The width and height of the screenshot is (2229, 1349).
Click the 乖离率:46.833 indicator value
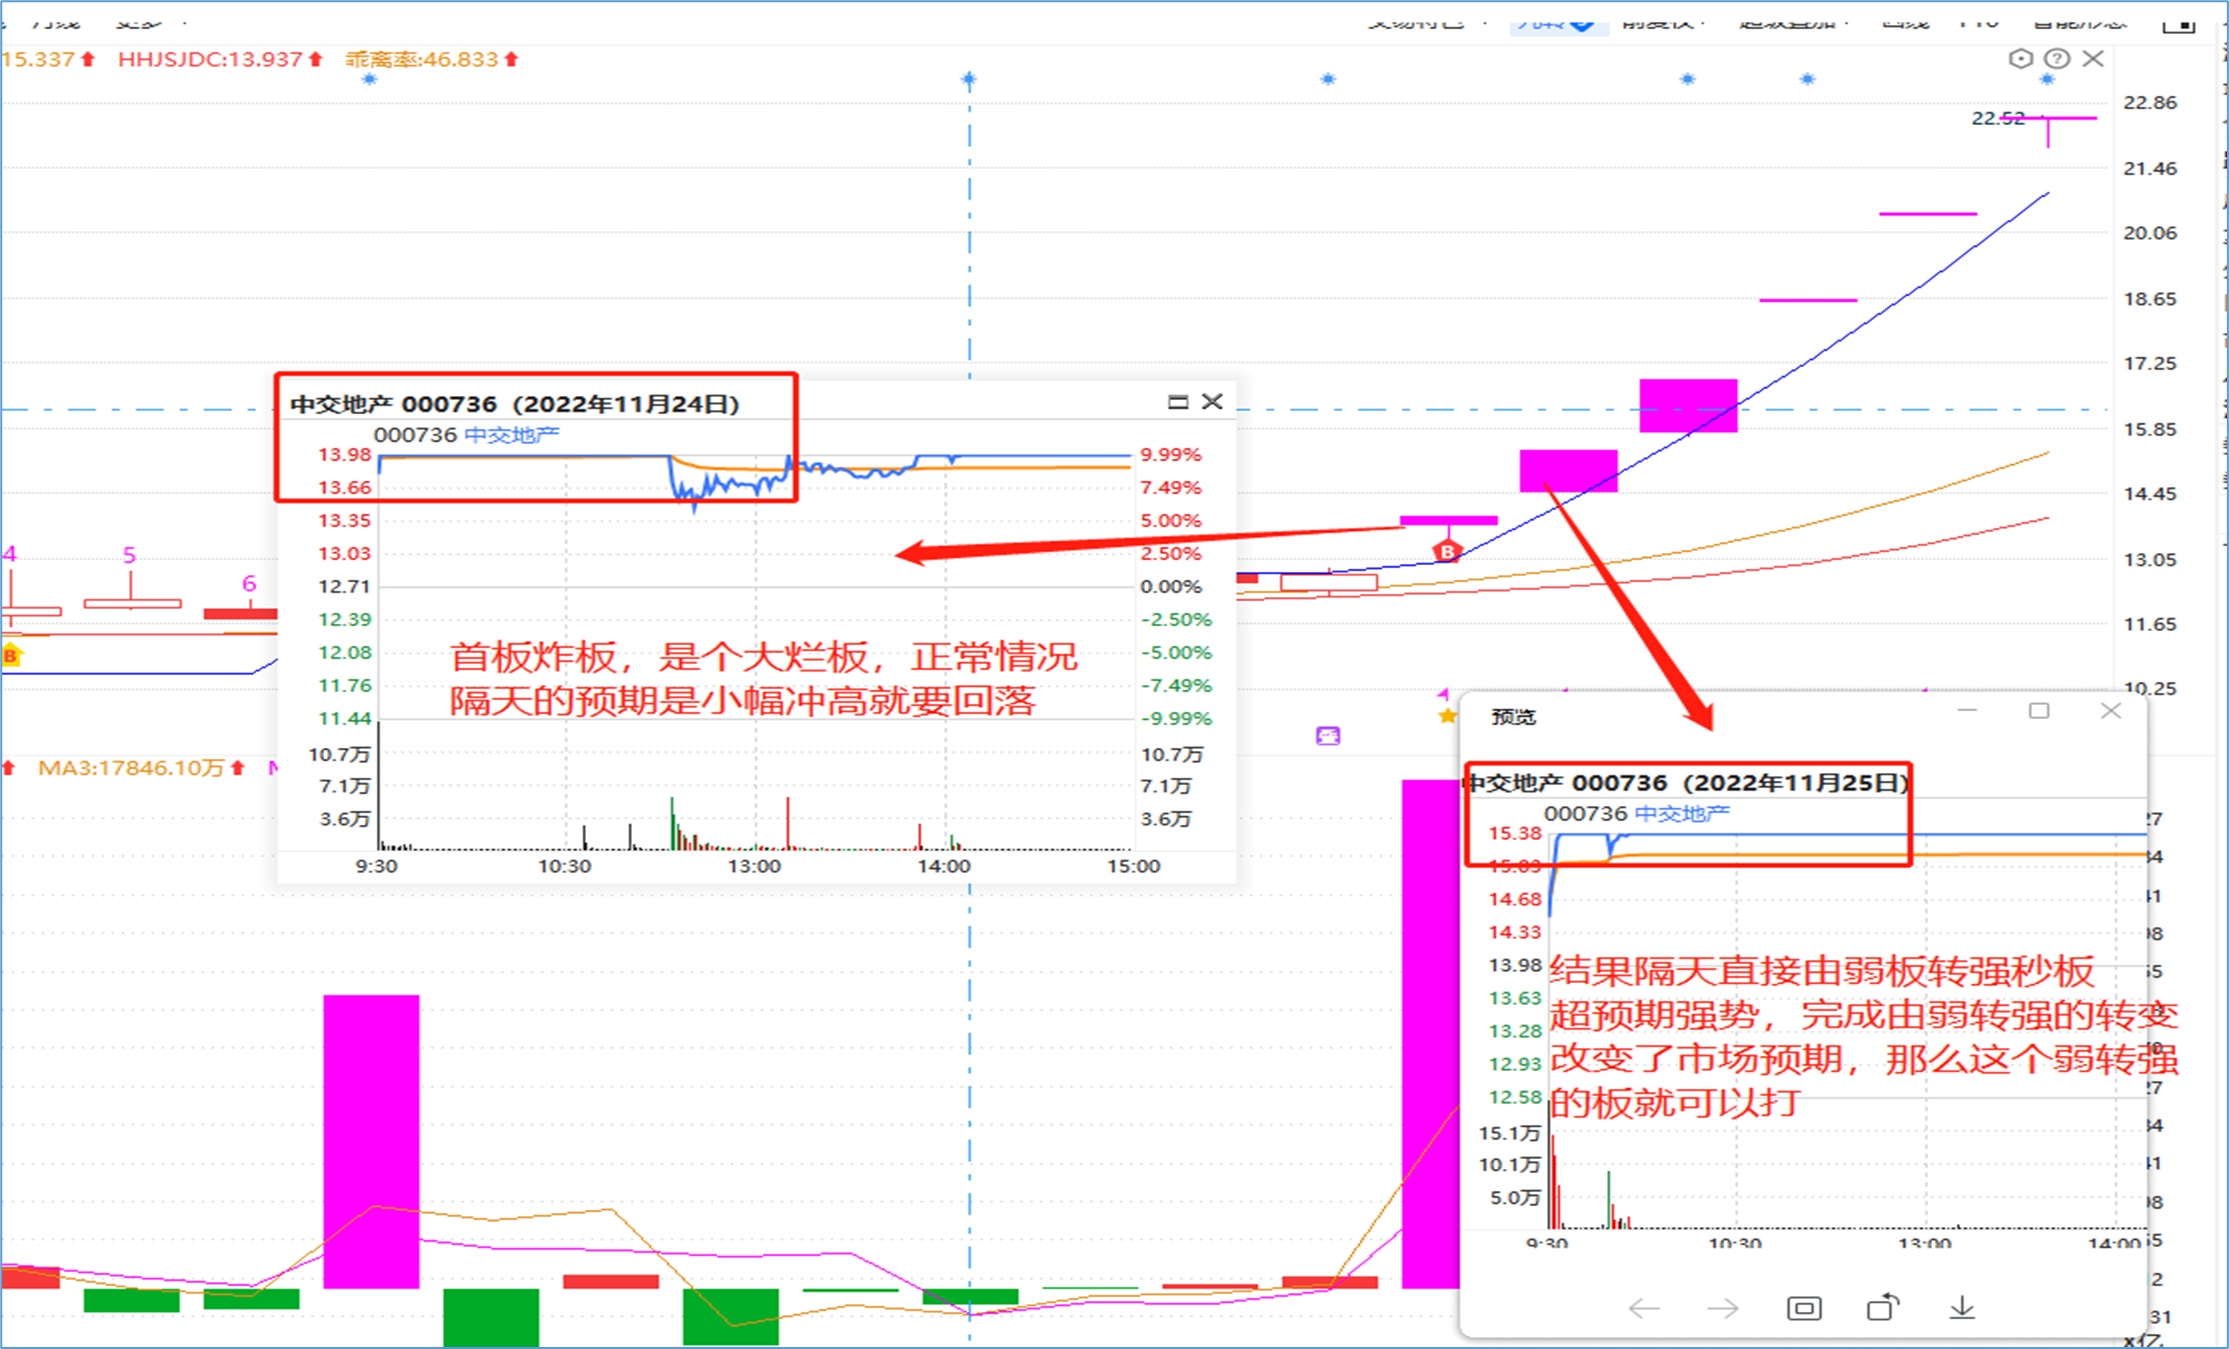(422, 59)
